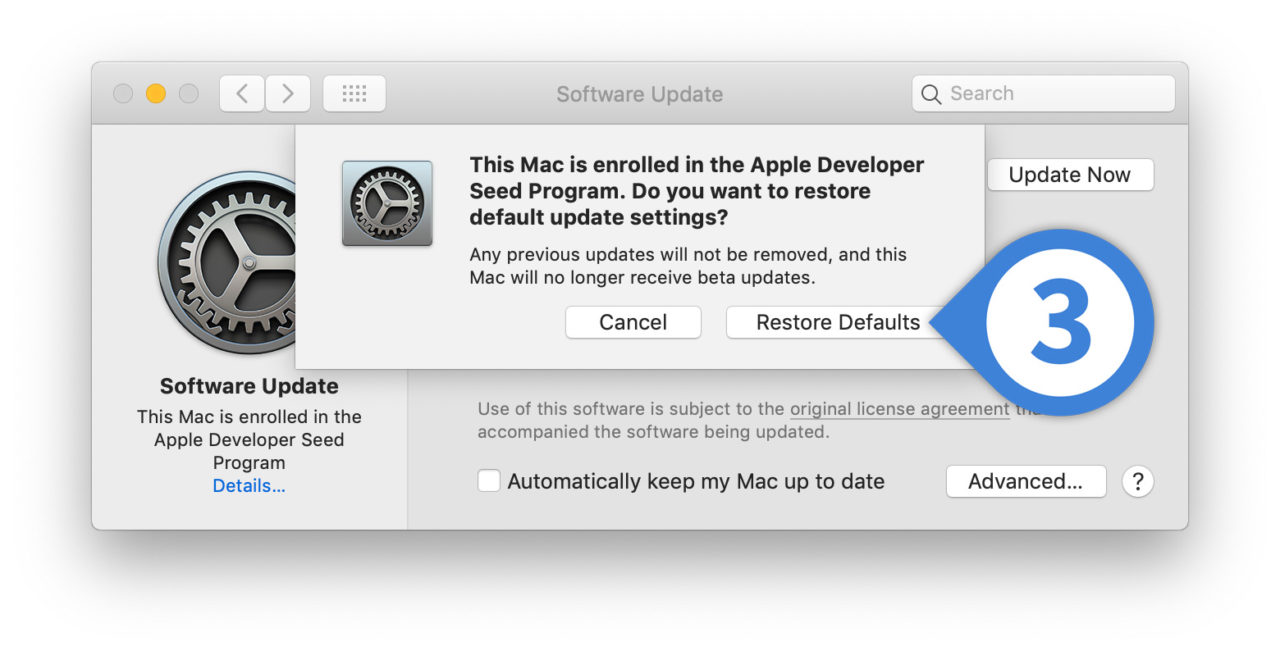The height and width of the screenshot is (651, 1280).
Task: Click the small gear icon in dialog
Action: coord(387,203)
